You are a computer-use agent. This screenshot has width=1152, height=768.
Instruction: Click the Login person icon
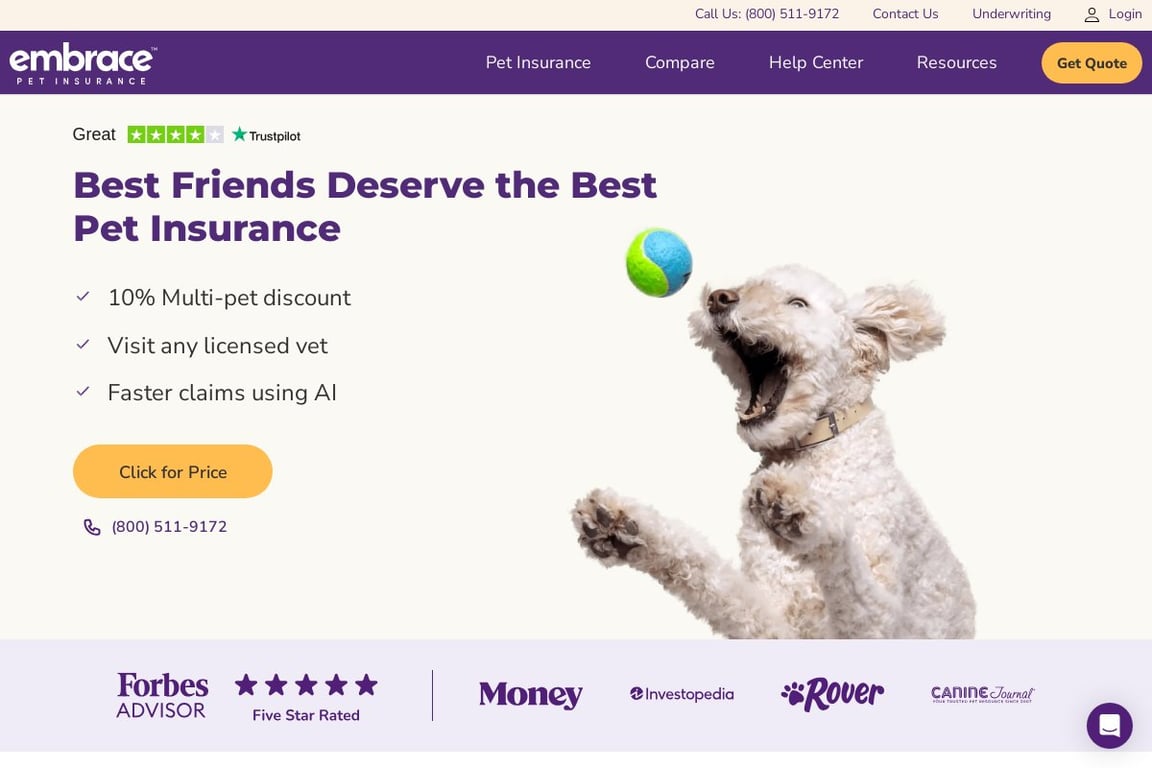(1091, 14)
